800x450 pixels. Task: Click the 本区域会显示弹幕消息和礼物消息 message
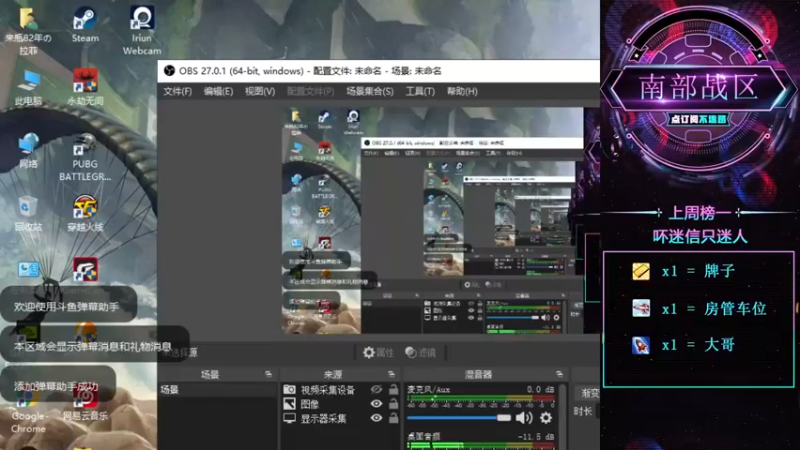click(94, 346)
